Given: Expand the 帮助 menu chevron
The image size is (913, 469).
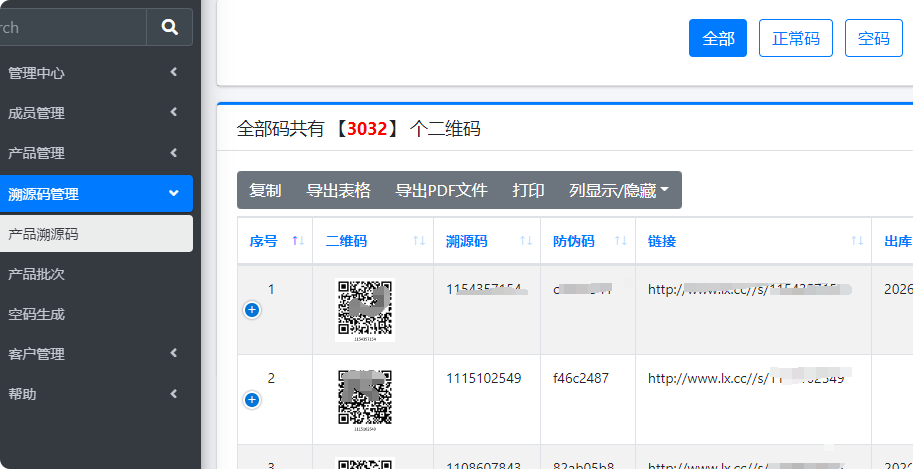Looking at the screenshot, I should coord(174,394).
